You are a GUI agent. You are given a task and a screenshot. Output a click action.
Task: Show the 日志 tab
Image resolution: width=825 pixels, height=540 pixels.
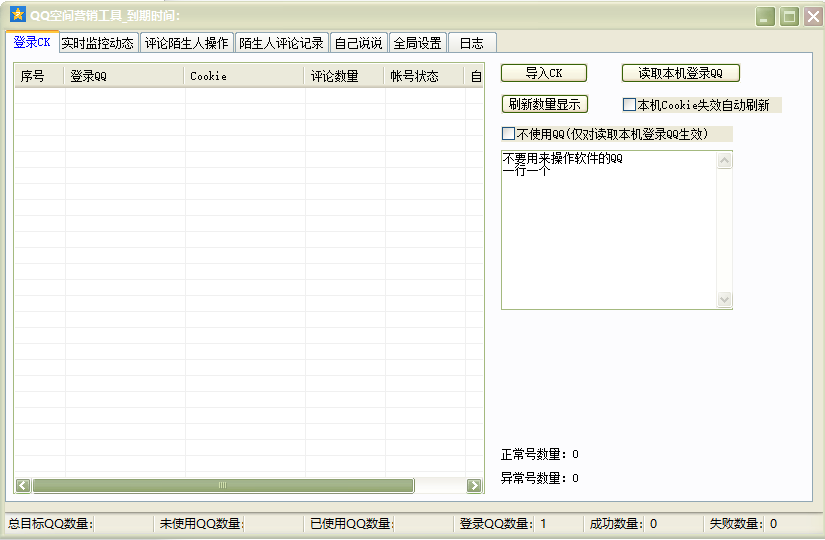pos(471,43)
